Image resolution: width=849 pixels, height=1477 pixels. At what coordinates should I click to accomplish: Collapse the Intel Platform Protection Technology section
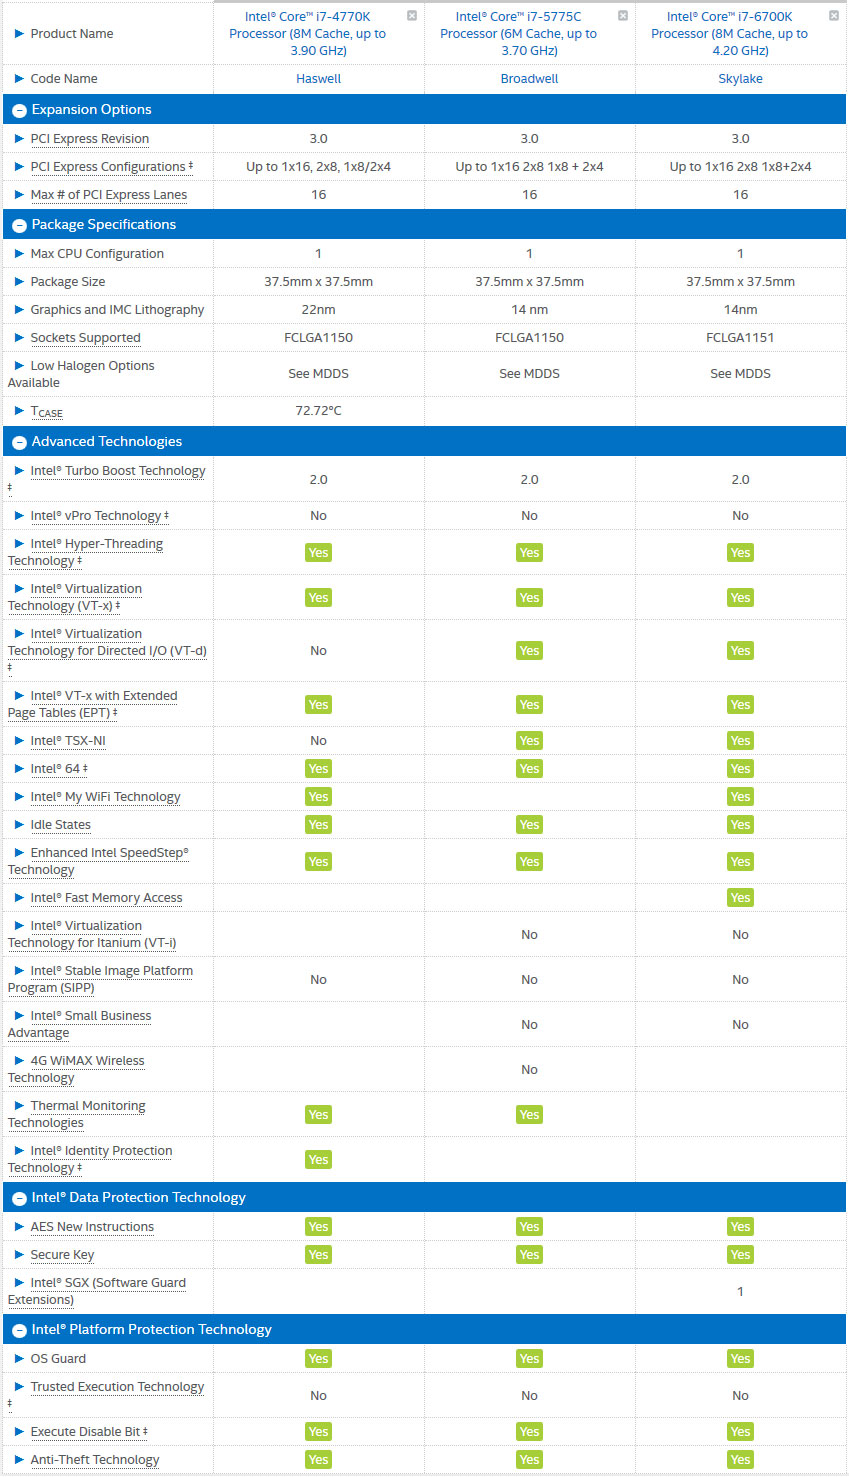pyautogui.click(x=19, y=1330)
